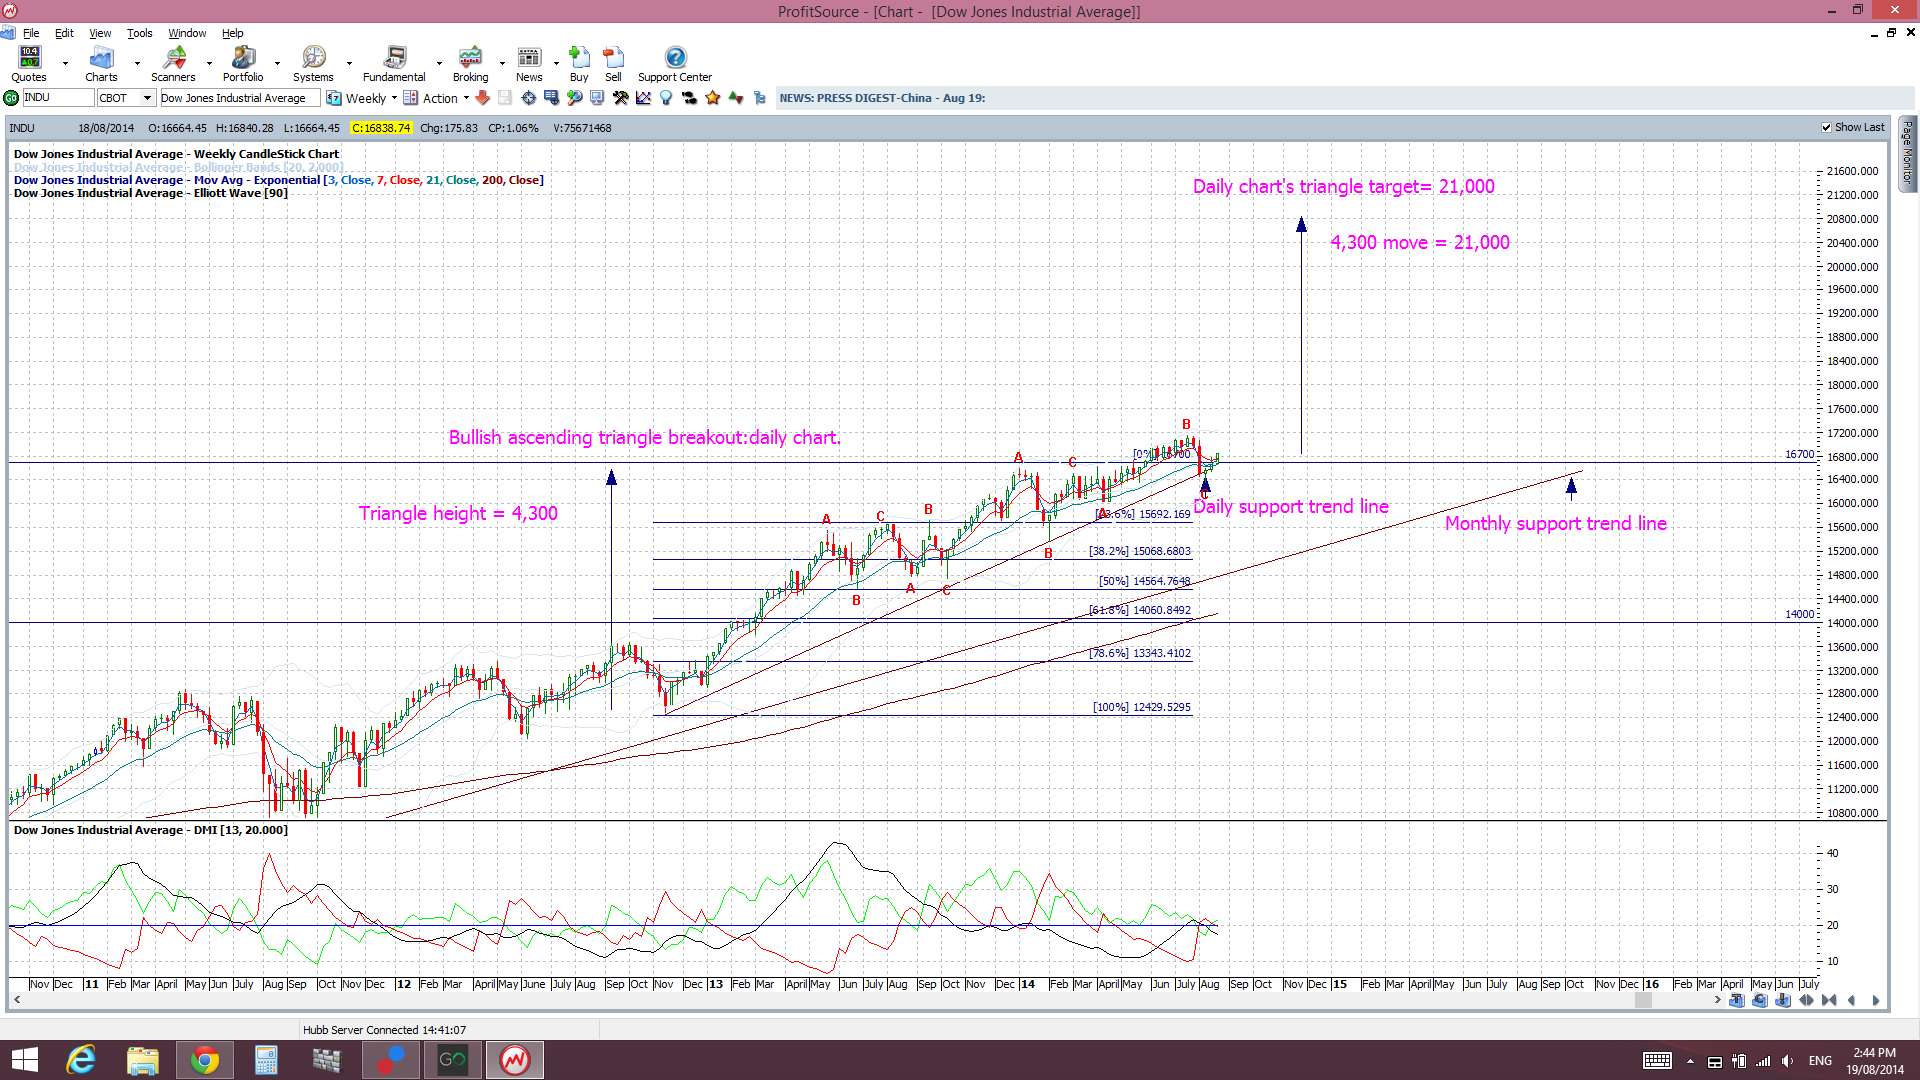This screenshot has width=1920, height=1080.
Task: Click the magnifier search icon in toolbar
Action: [x=575, y=98]
